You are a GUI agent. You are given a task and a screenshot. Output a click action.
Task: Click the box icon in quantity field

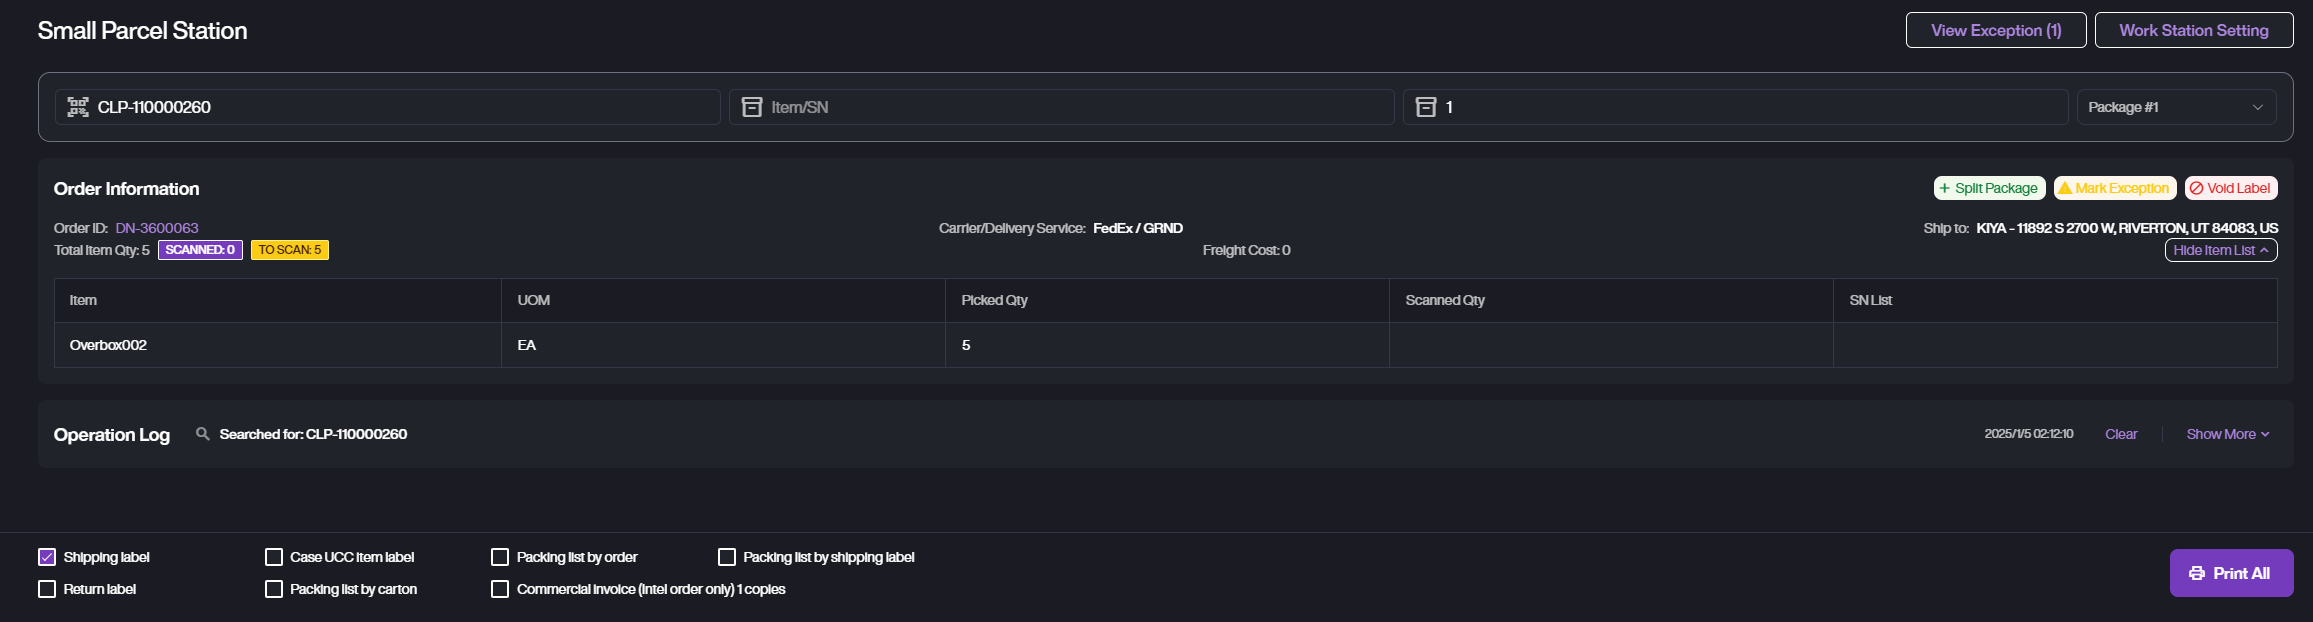tap(1426, 107)
